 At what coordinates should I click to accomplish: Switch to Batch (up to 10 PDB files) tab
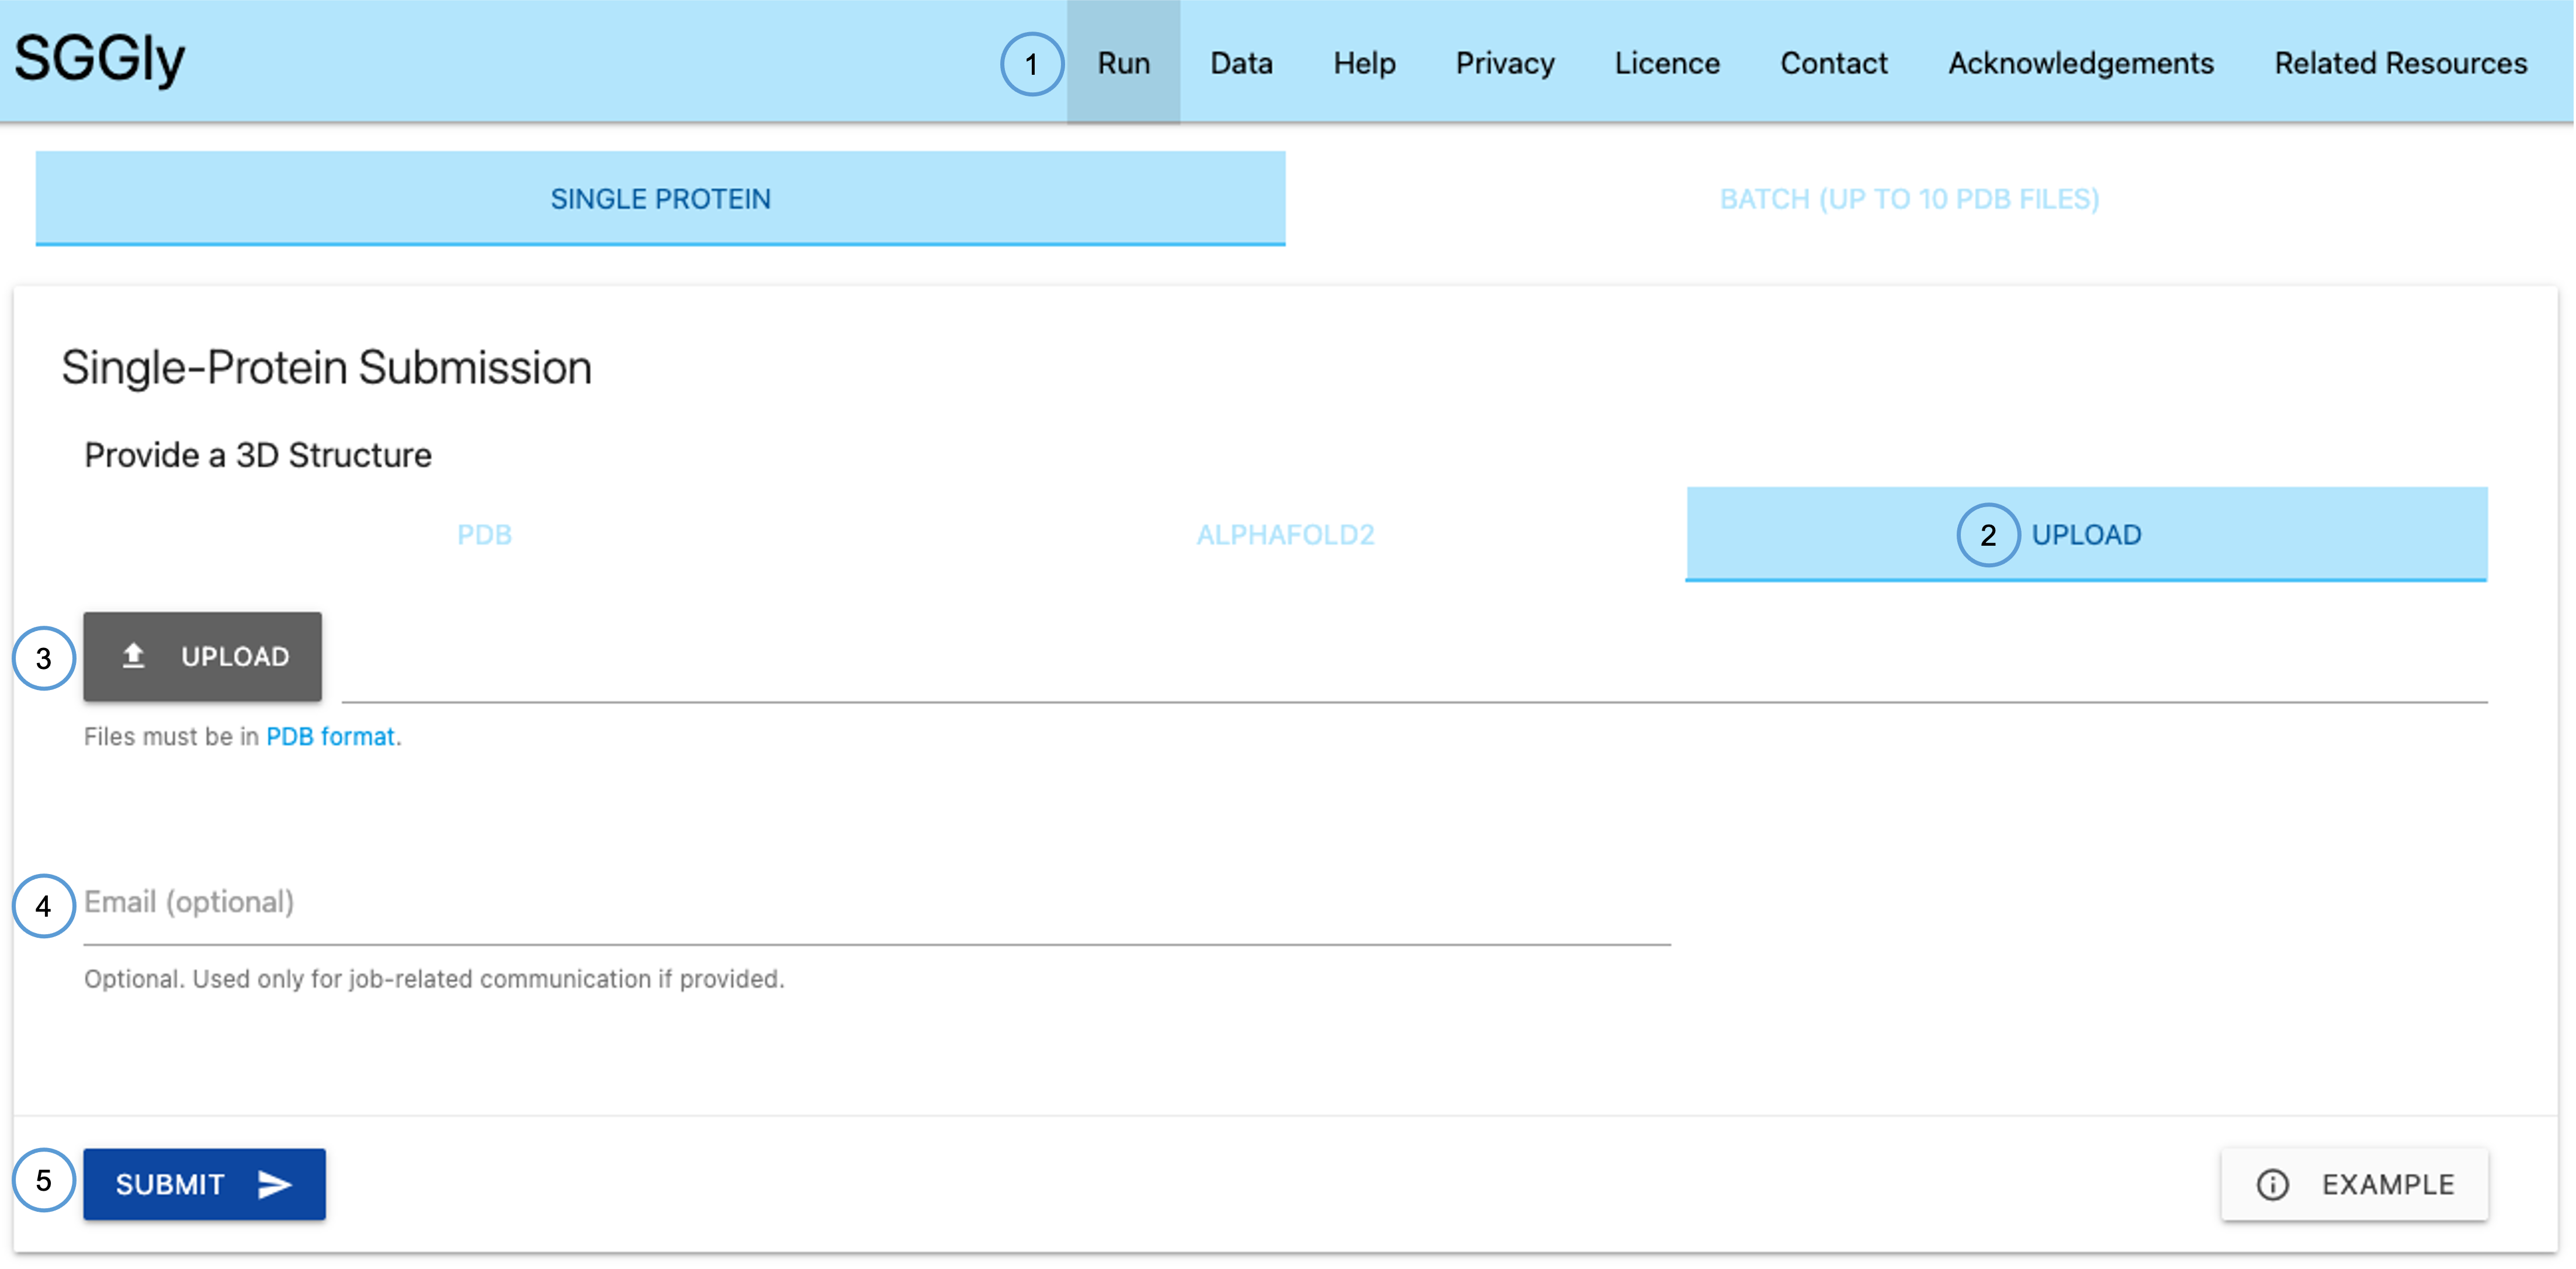1909,198
